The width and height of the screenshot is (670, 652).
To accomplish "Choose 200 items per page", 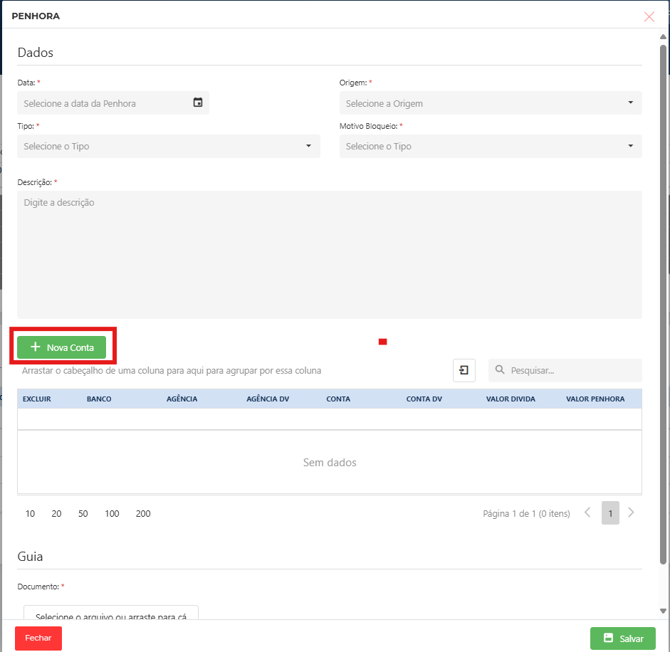I will point(143,513).
